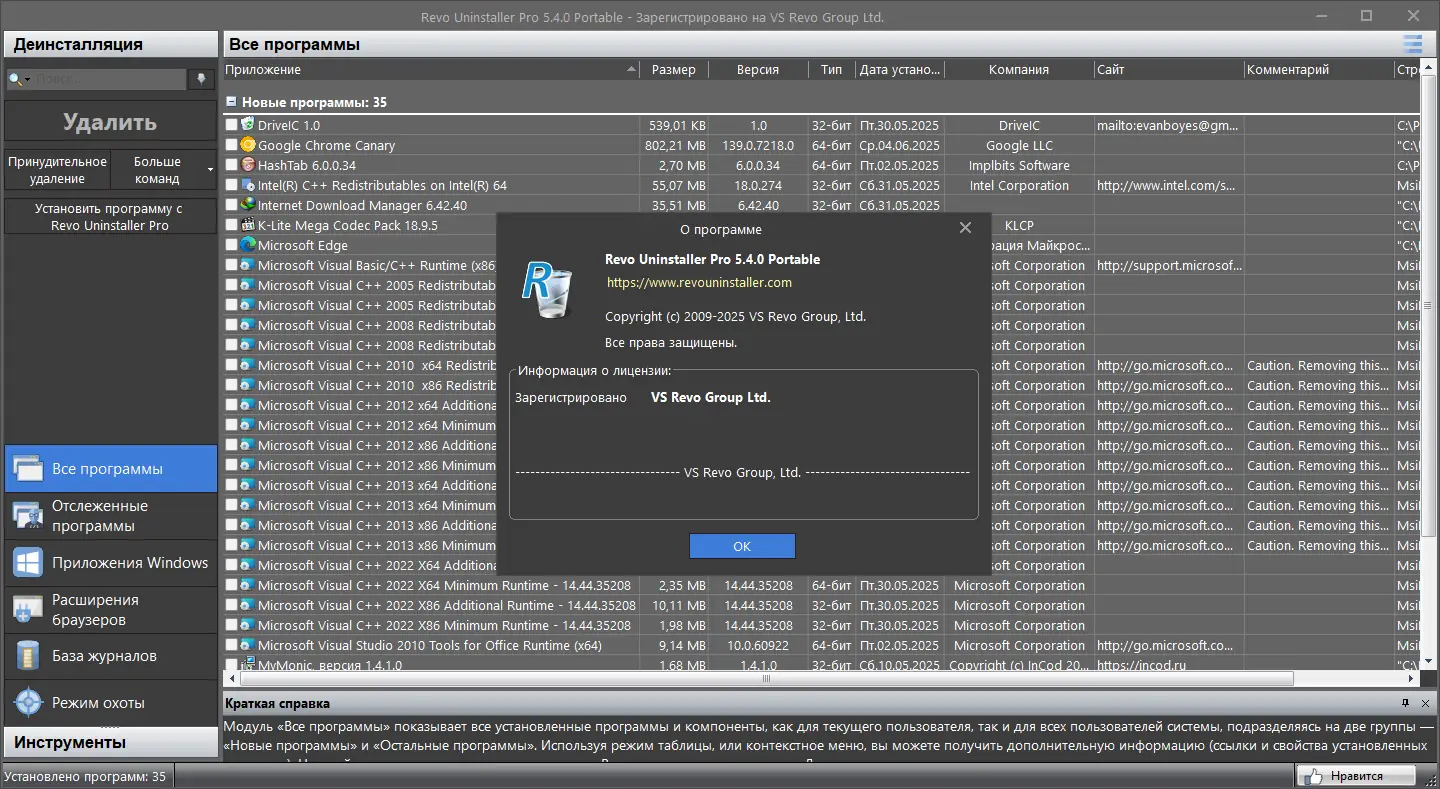The image size is (1440, 789).
Task: Activate Режим охоты
Action: click(110, 703)
